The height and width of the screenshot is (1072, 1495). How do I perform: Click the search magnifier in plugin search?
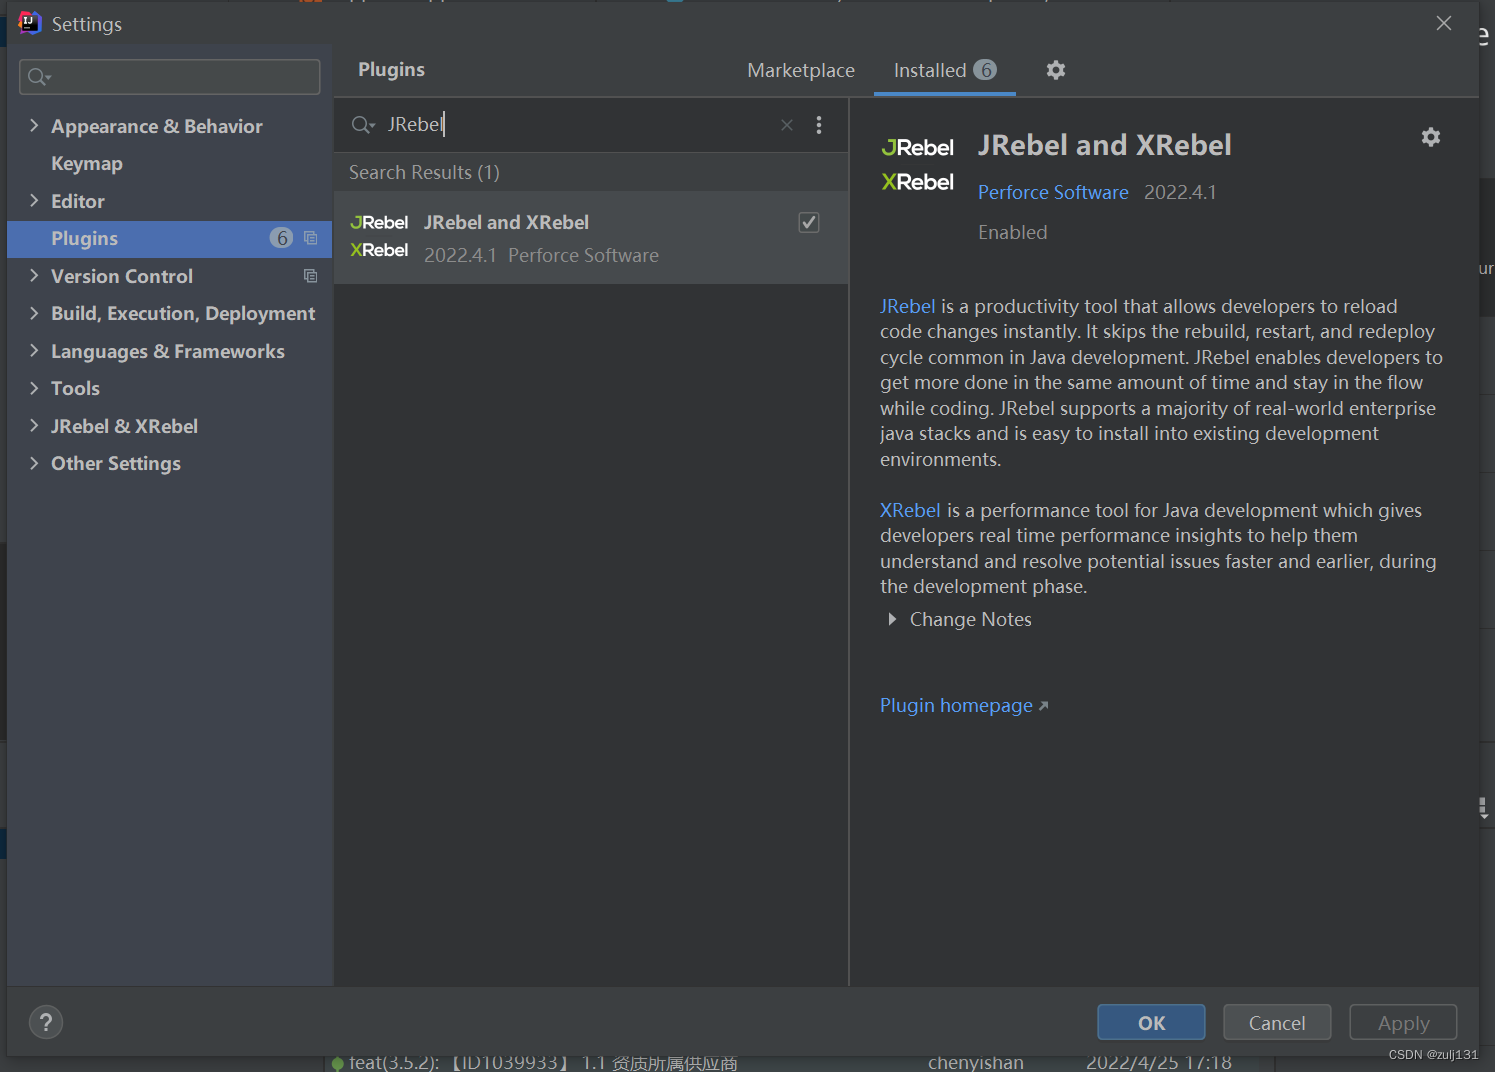point(362,125)
